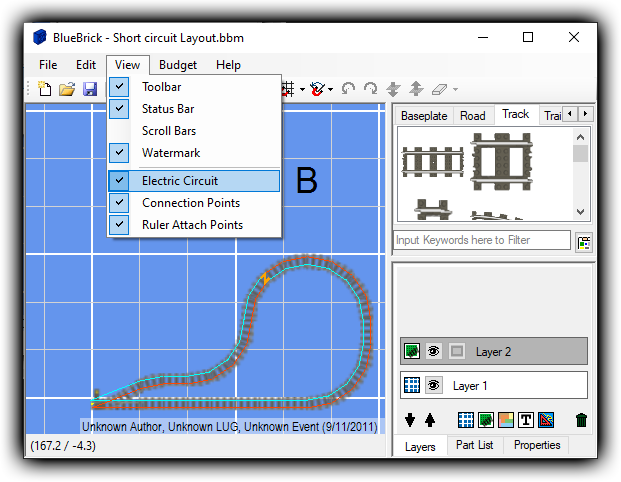The height and width of the screenshot is (482, 621).
Task: Toggle Watermark display option
Action: (194, 153)
